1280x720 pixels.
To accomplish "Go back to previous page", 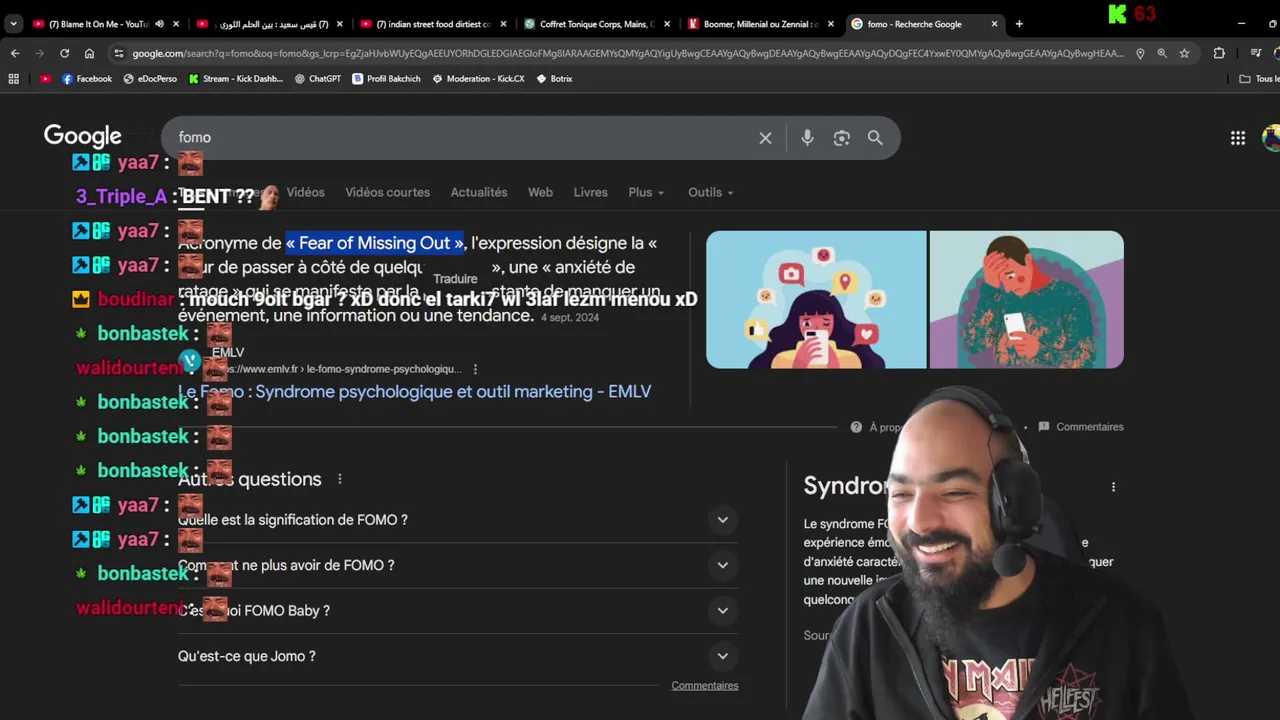I will pyautogui.click(x=14, y=53).
